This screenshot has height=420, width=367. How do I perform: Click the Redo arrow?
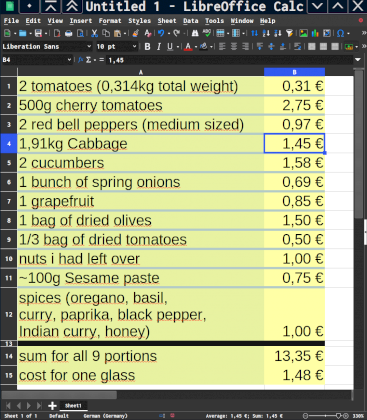click(x=177, y=33)
